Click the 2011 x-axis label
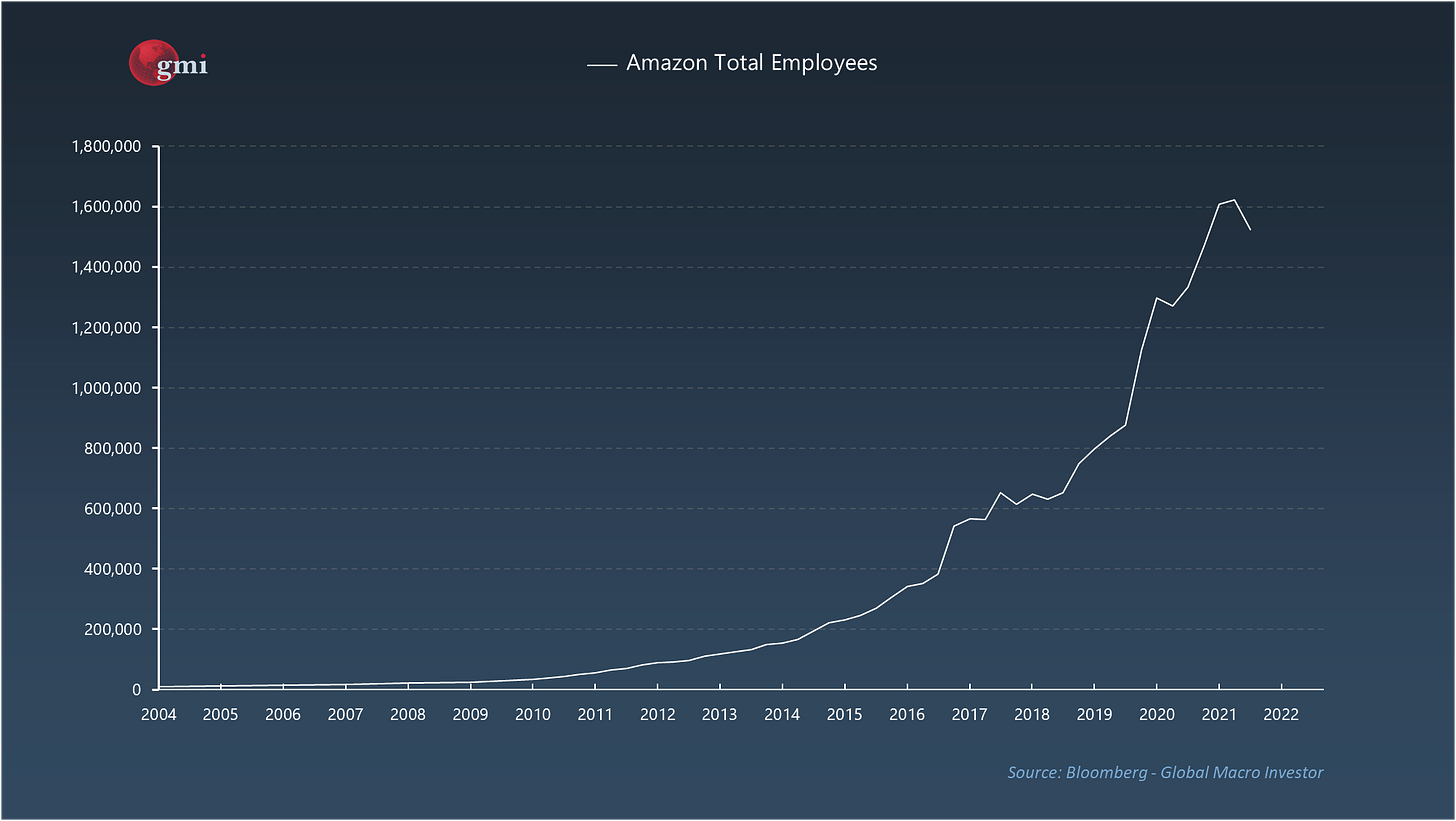The width and height of the screenshot is (1456, 821). point(595,715)
